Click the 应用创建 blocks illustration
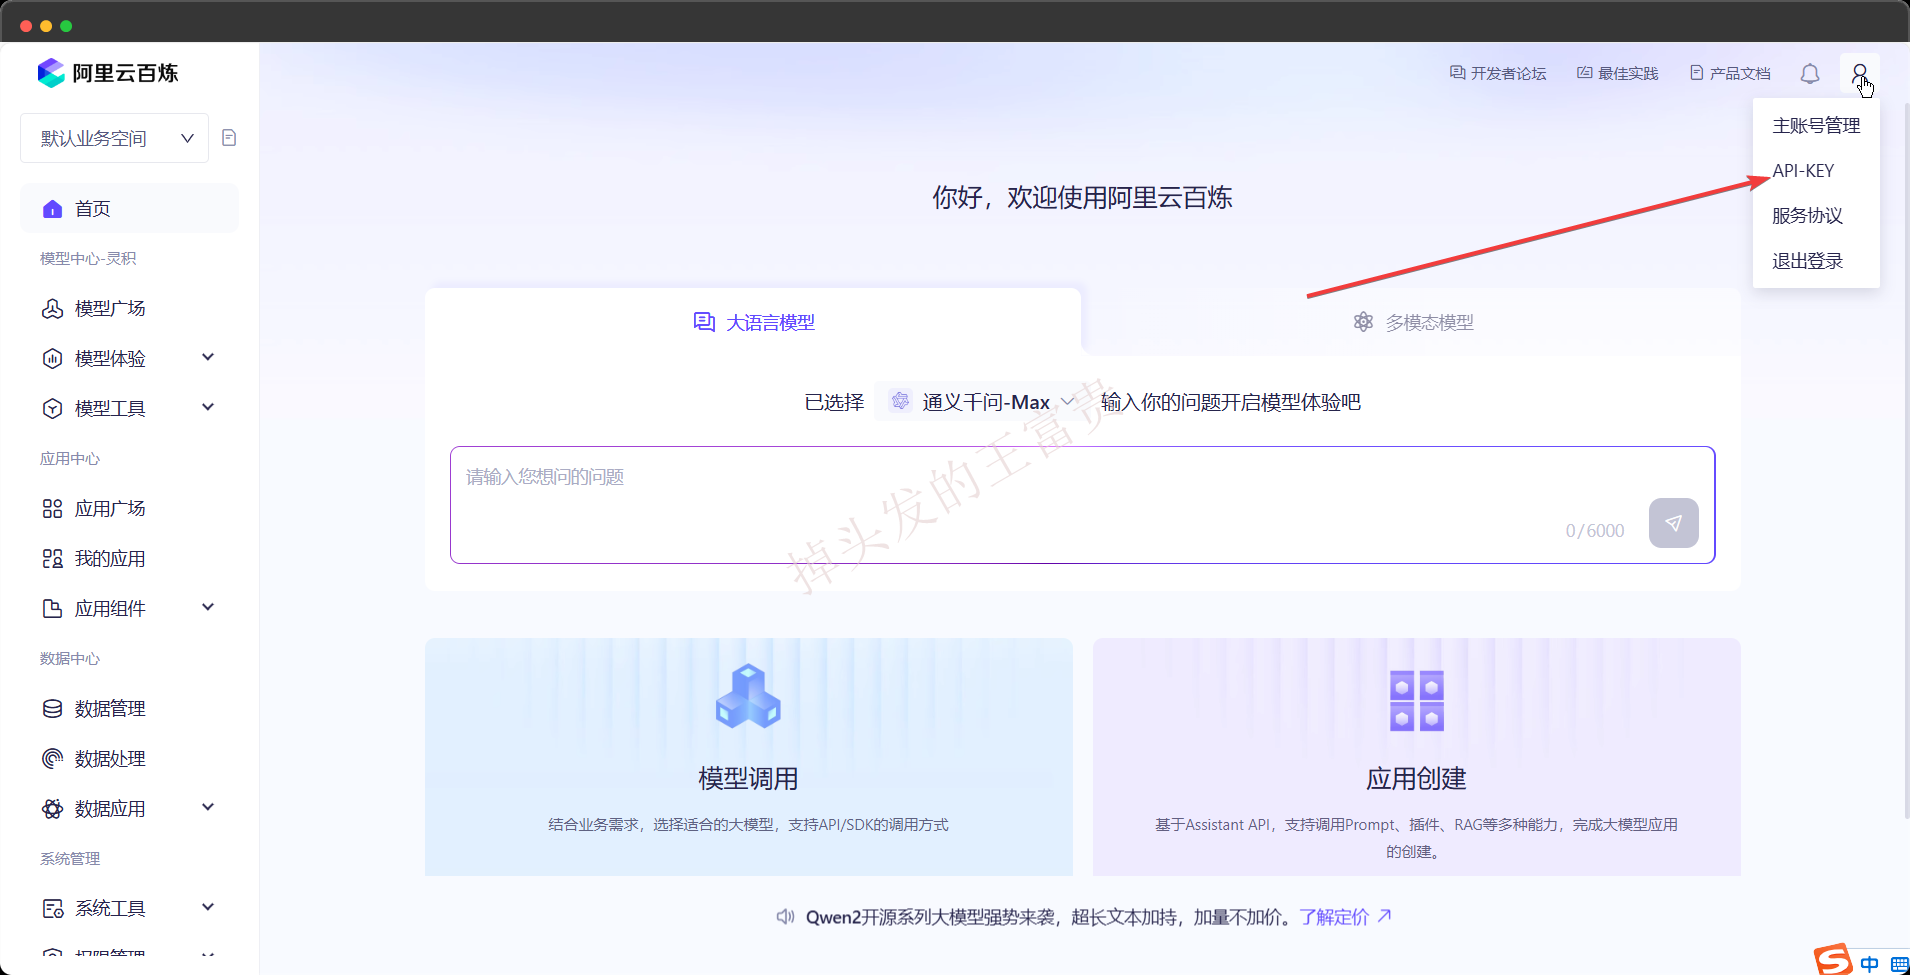1910x975 pixels. point(1417,701)
